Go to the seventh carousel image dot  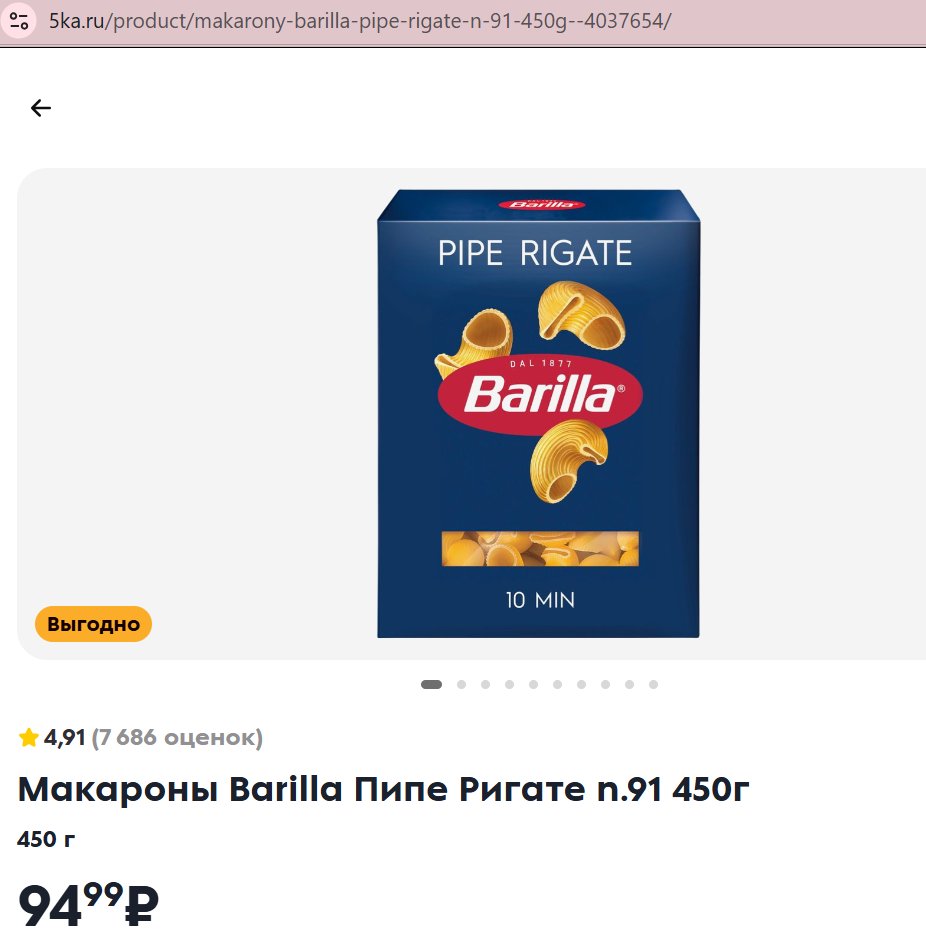point(581,685)
